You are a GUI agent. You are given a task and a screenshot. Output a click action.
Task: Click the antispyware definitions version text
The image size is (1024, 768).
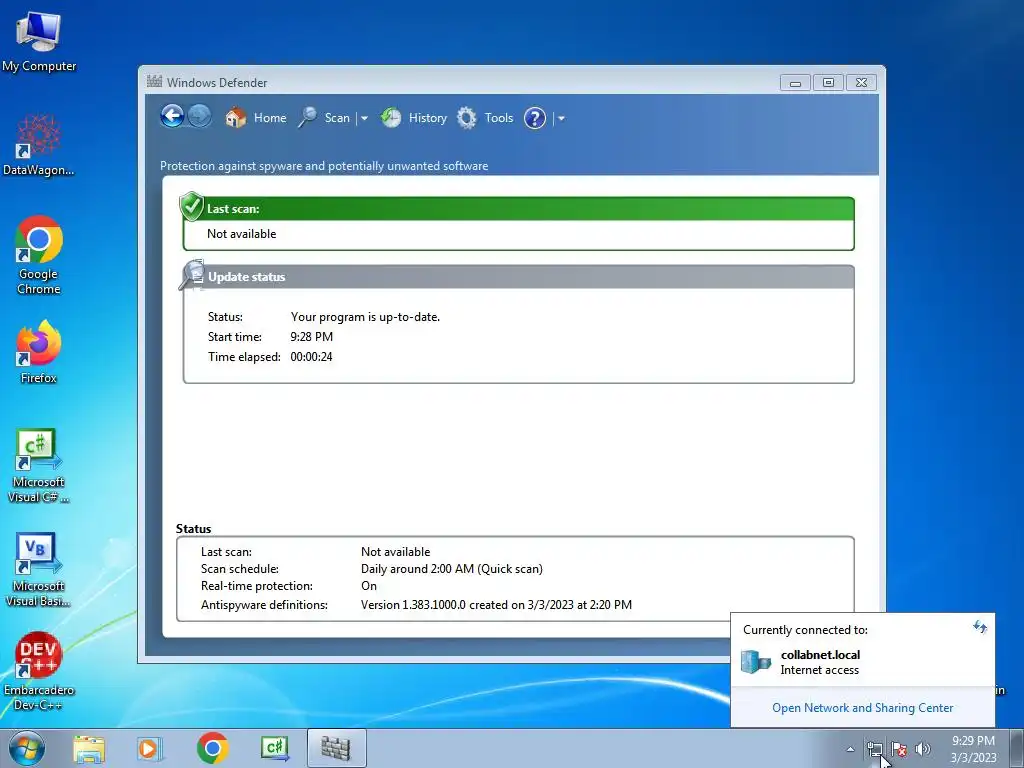(496, 605)
